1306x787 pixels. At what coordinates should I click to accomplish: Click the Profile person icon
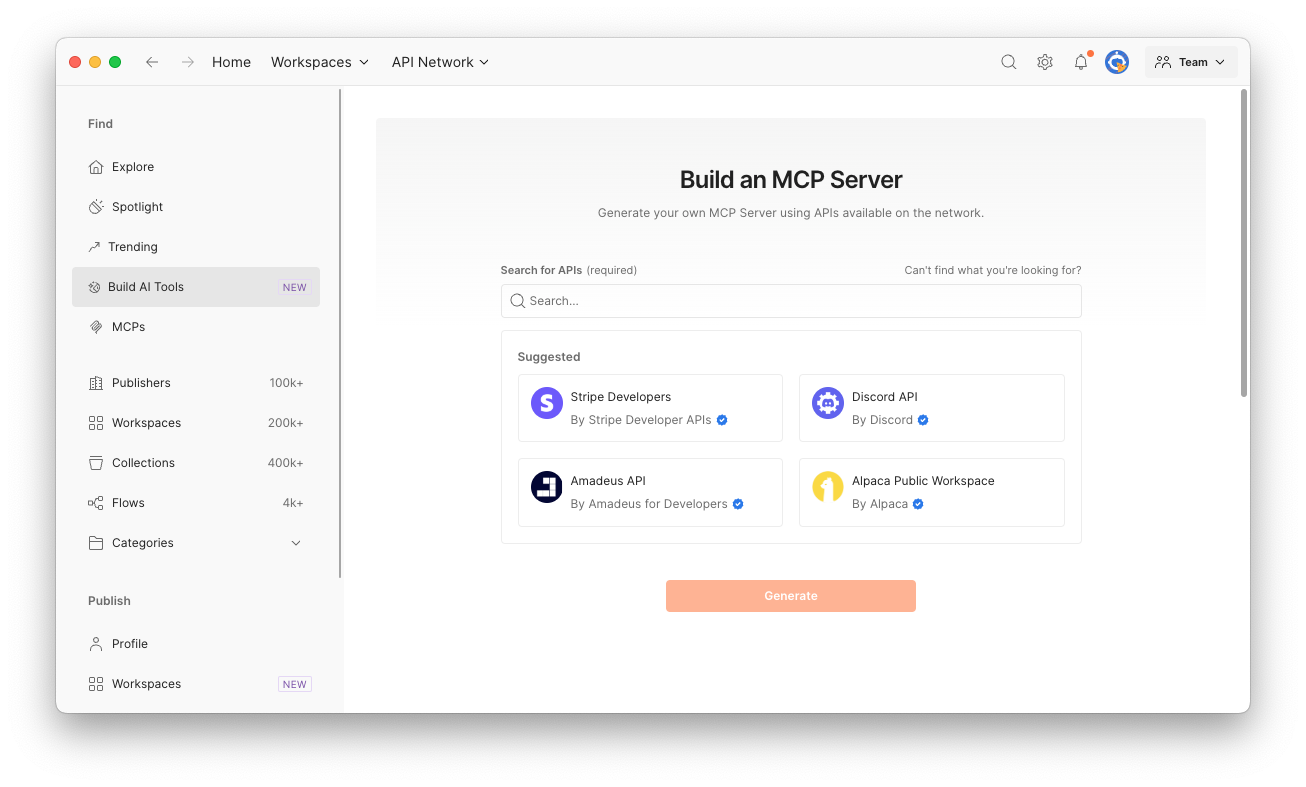pyautogui.click(x=96, y=644)
